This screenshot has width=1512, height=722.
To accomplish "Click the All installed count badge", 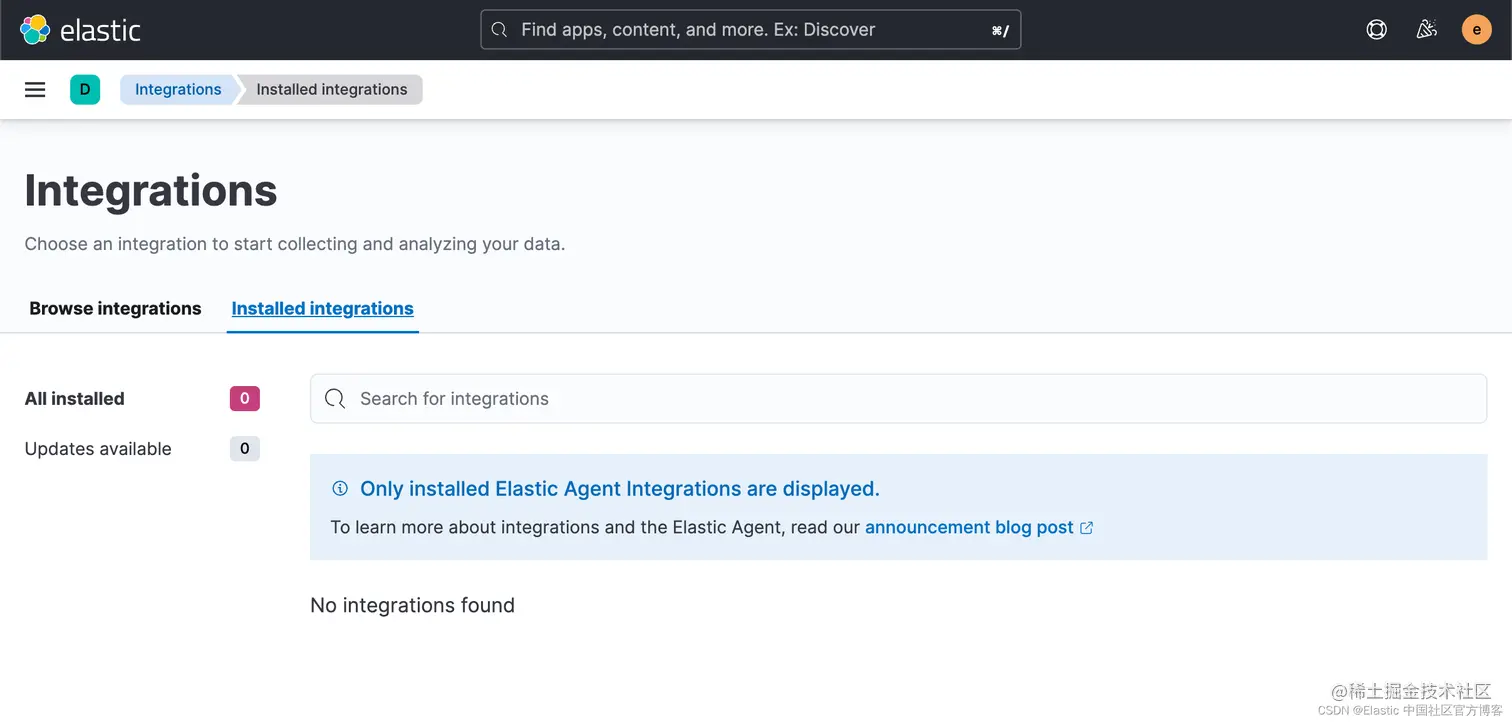I will pyautogui.click(x=245, y=399).
